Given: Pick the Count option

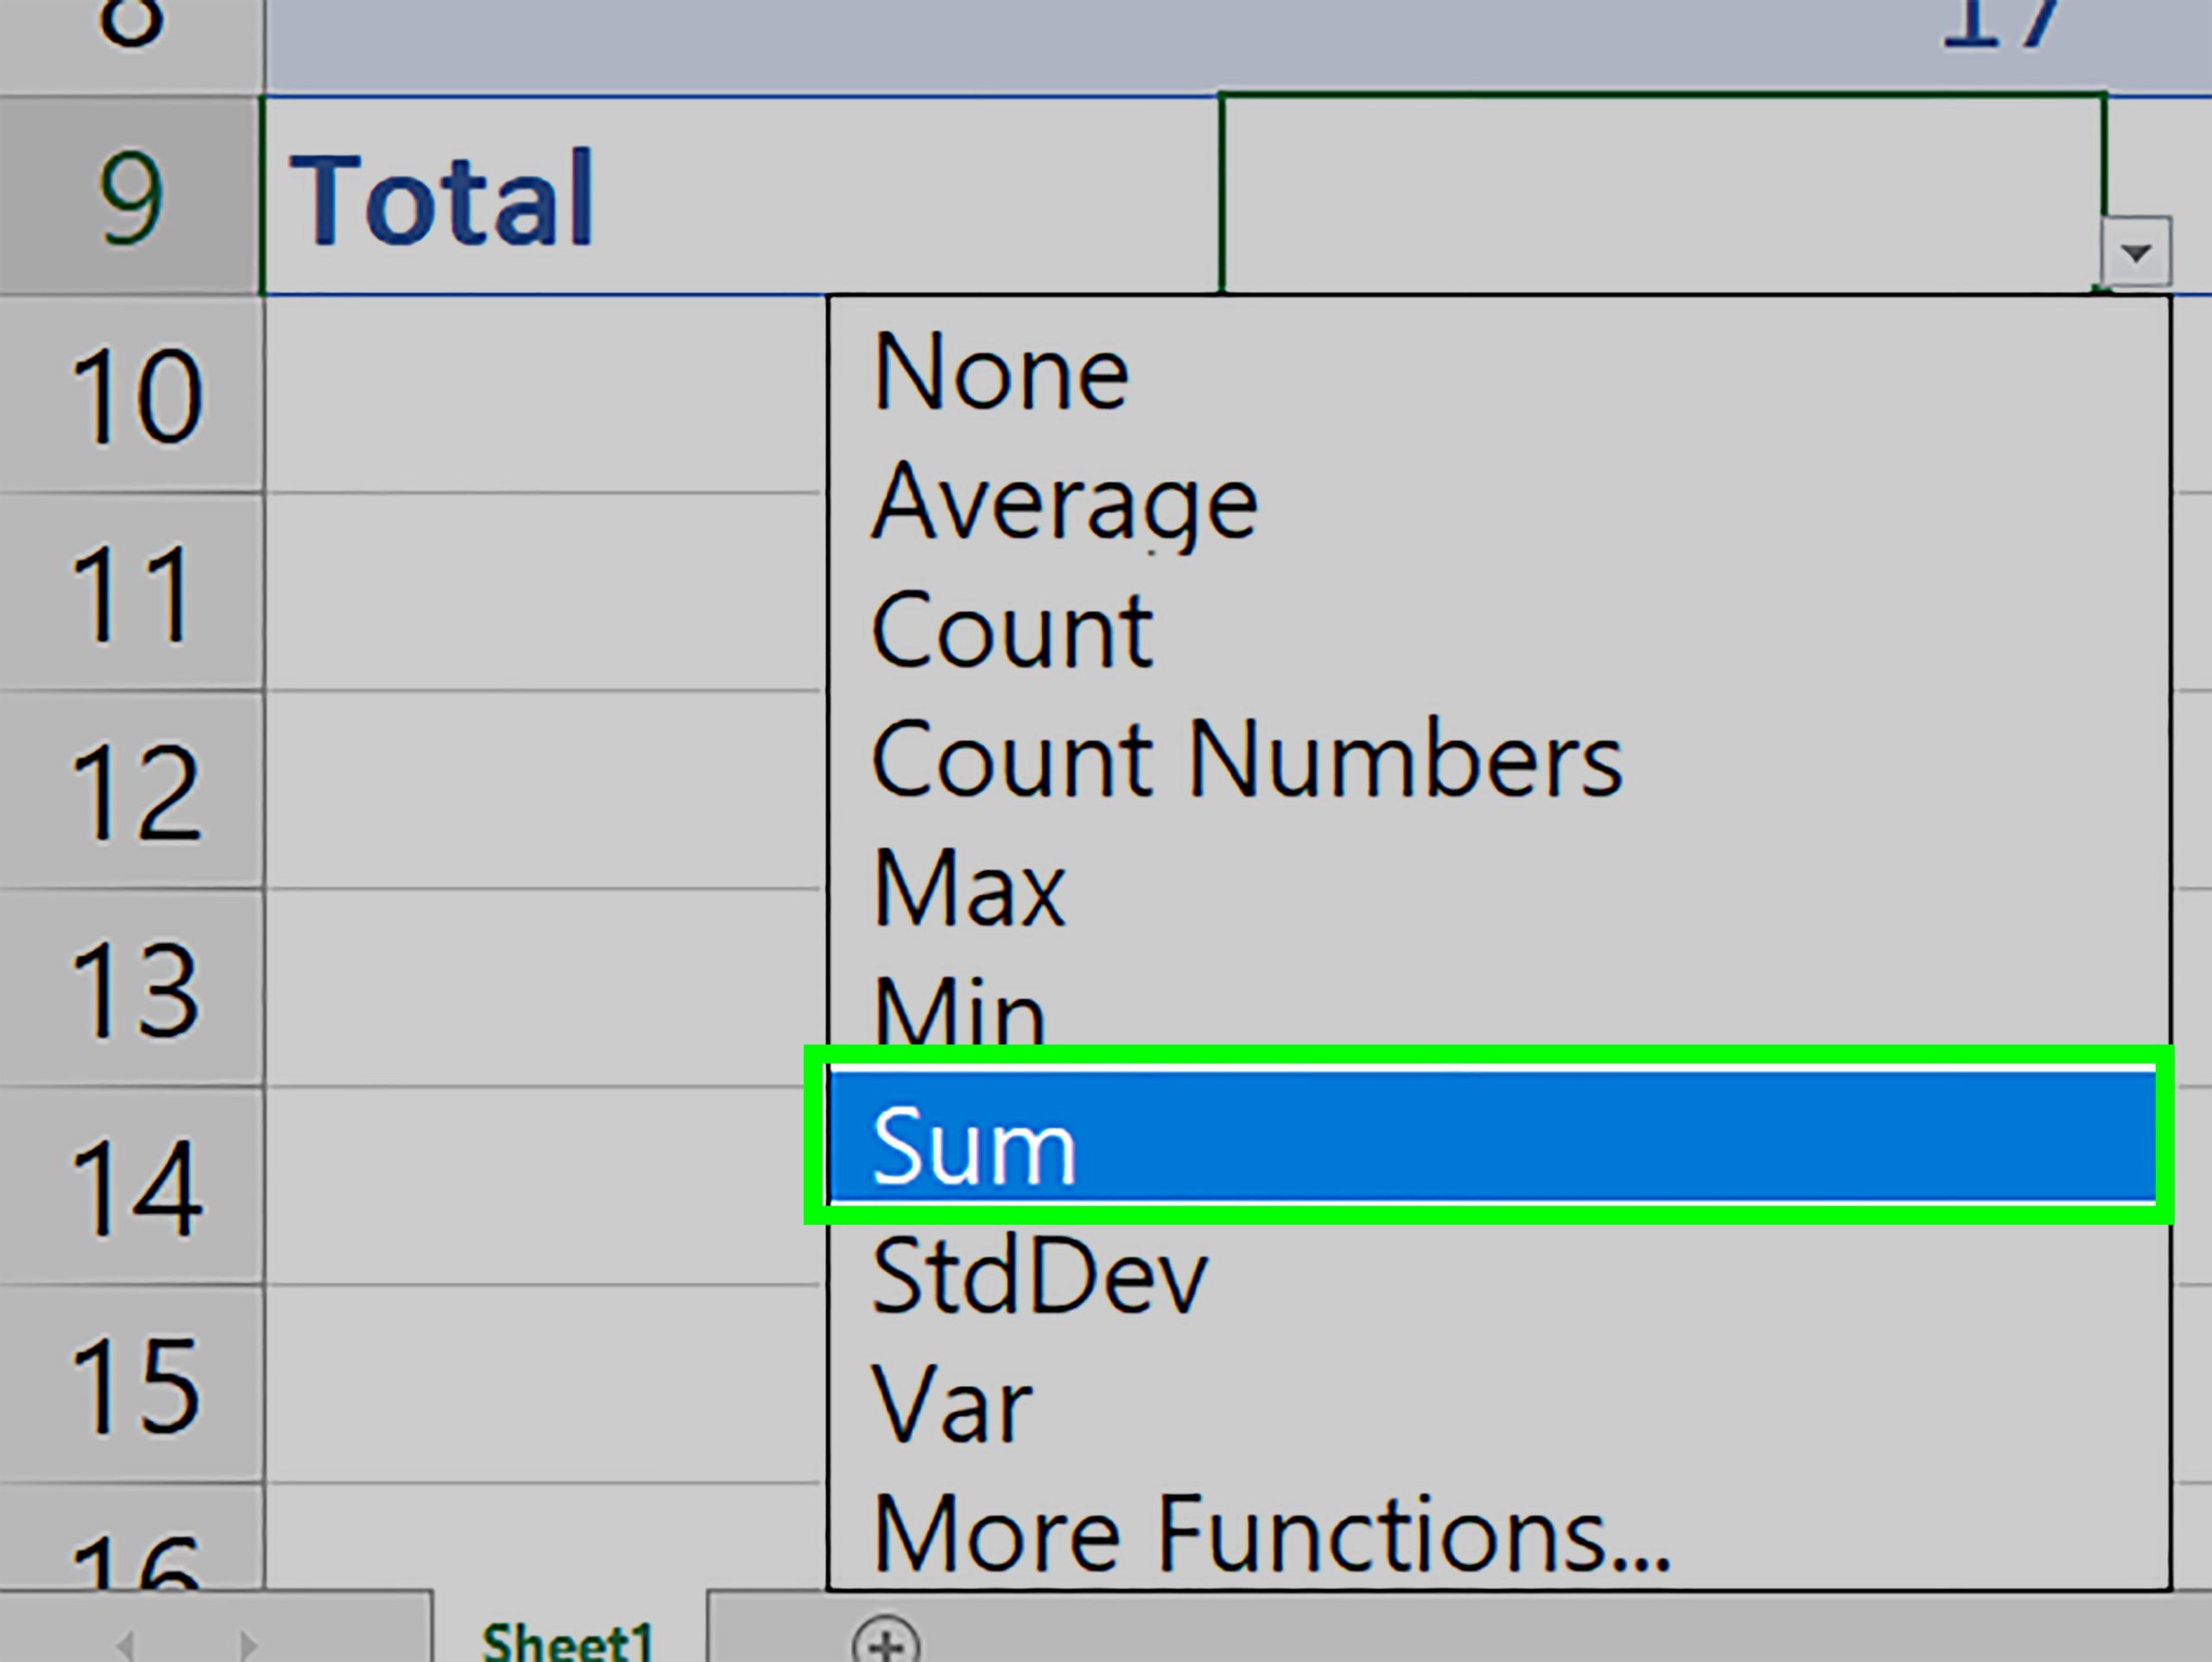Looking at the screenshot, I should point(1499,630).
